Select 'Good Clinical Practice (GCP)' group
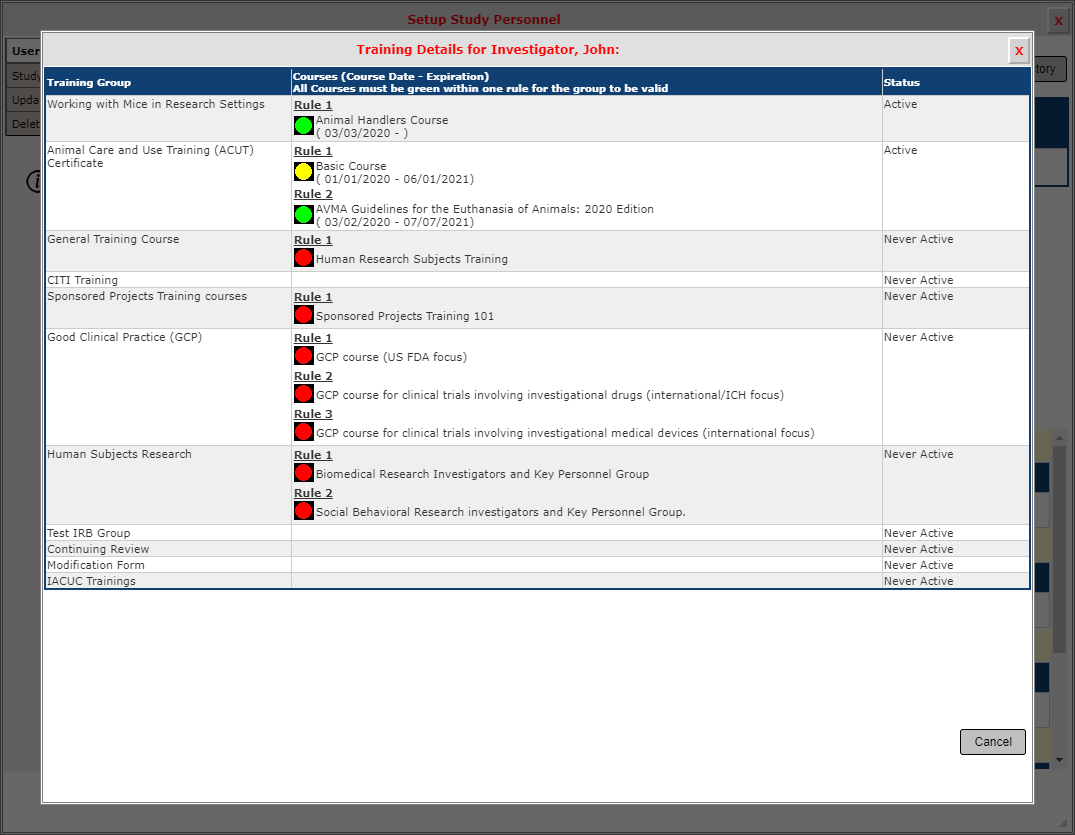This screenshot has width=1075, height=835. click(124, 337)
